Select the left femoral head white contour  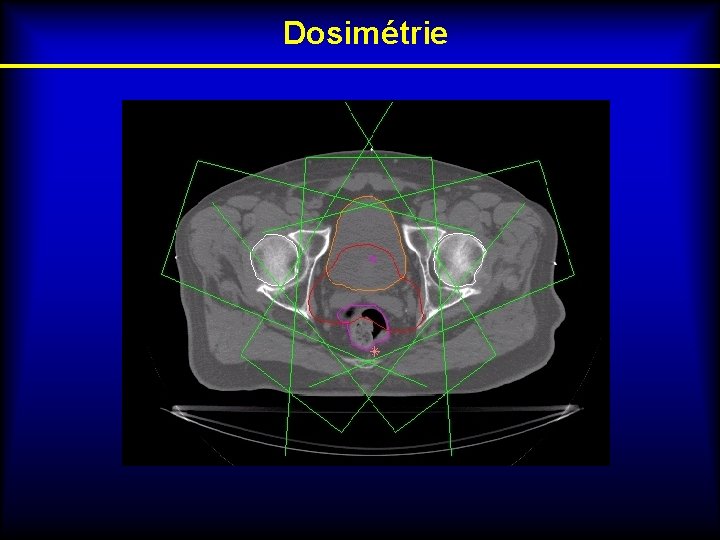[x=275, y=258]
